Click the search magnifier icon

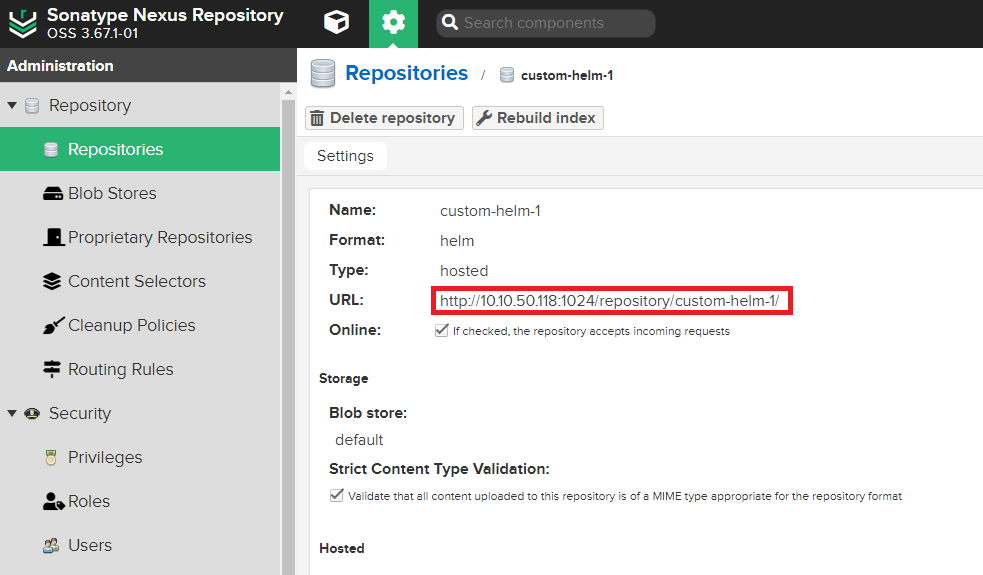click(449, 23)
